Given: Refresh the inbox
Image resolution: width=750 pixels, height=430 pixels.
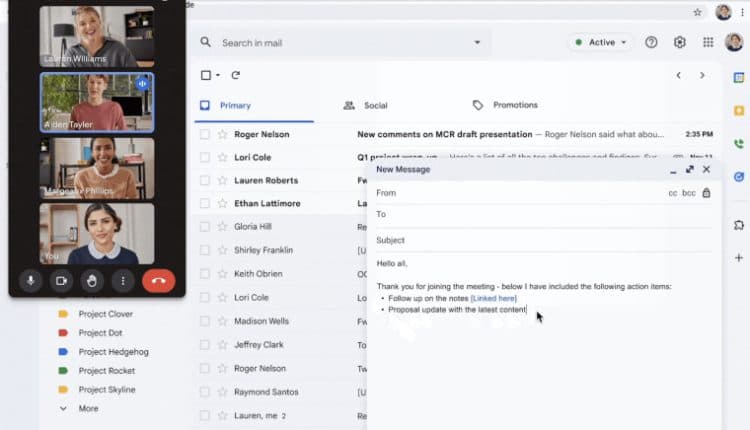Looking at the screenshot, I should [x=235, y=75].
